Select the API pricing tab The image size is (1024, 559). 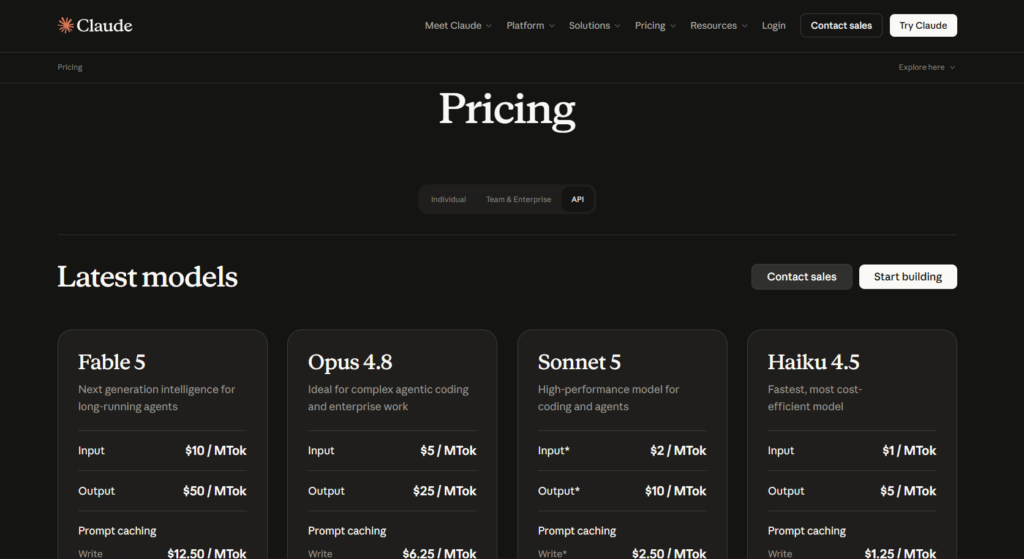577,199
